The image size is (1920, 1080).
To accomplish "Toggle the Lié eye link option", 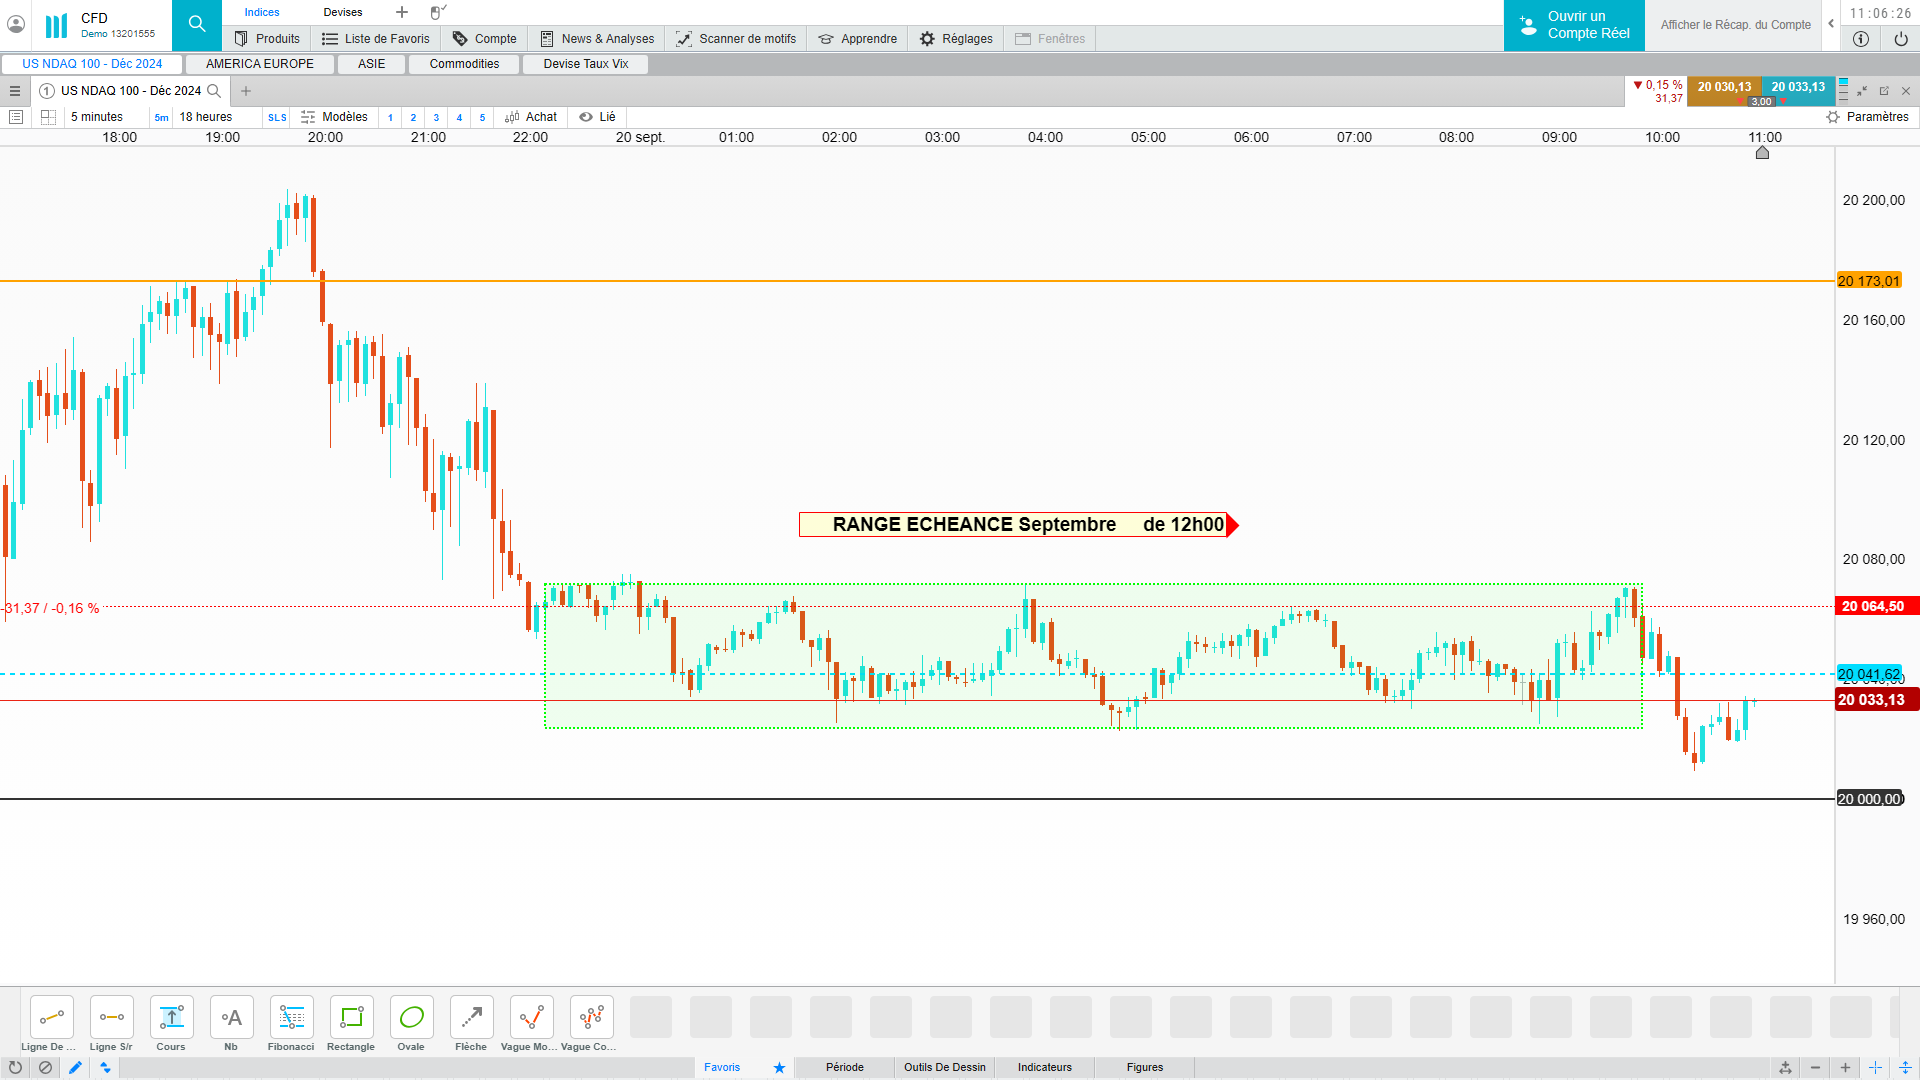I will click(598, 117).
